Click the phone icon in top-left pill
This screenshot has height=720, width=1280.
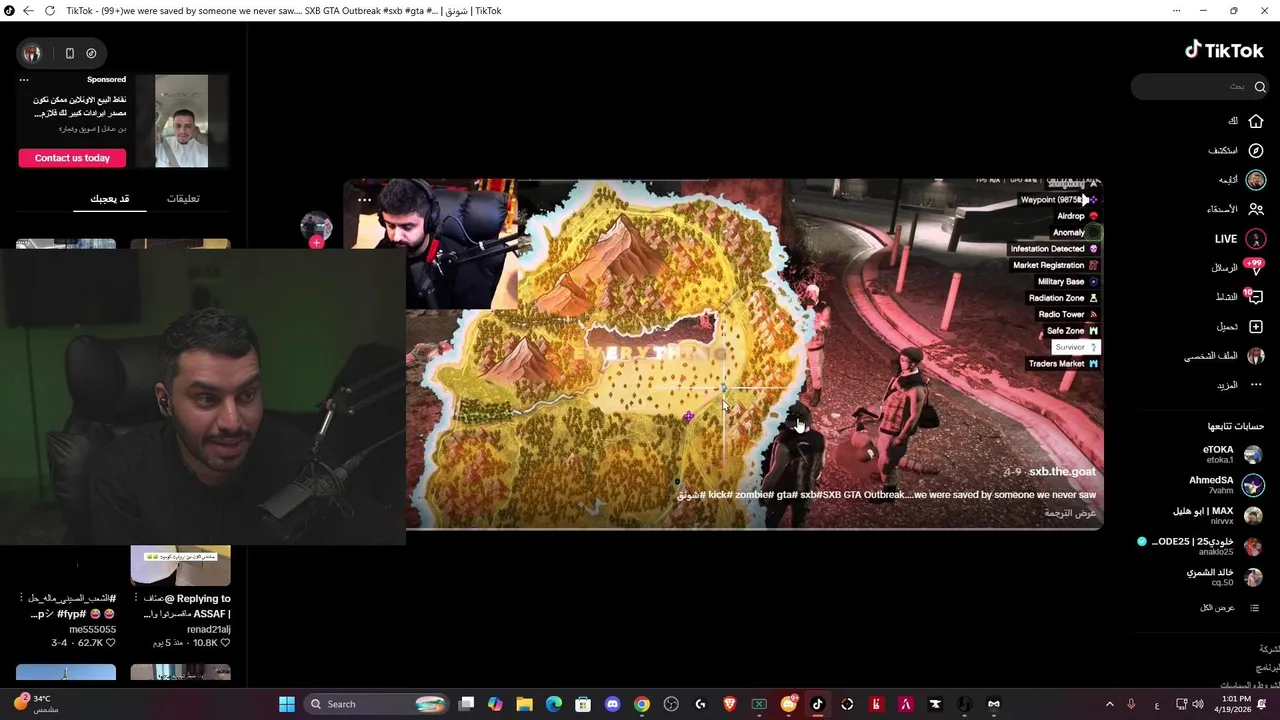(x=69, y=53)
